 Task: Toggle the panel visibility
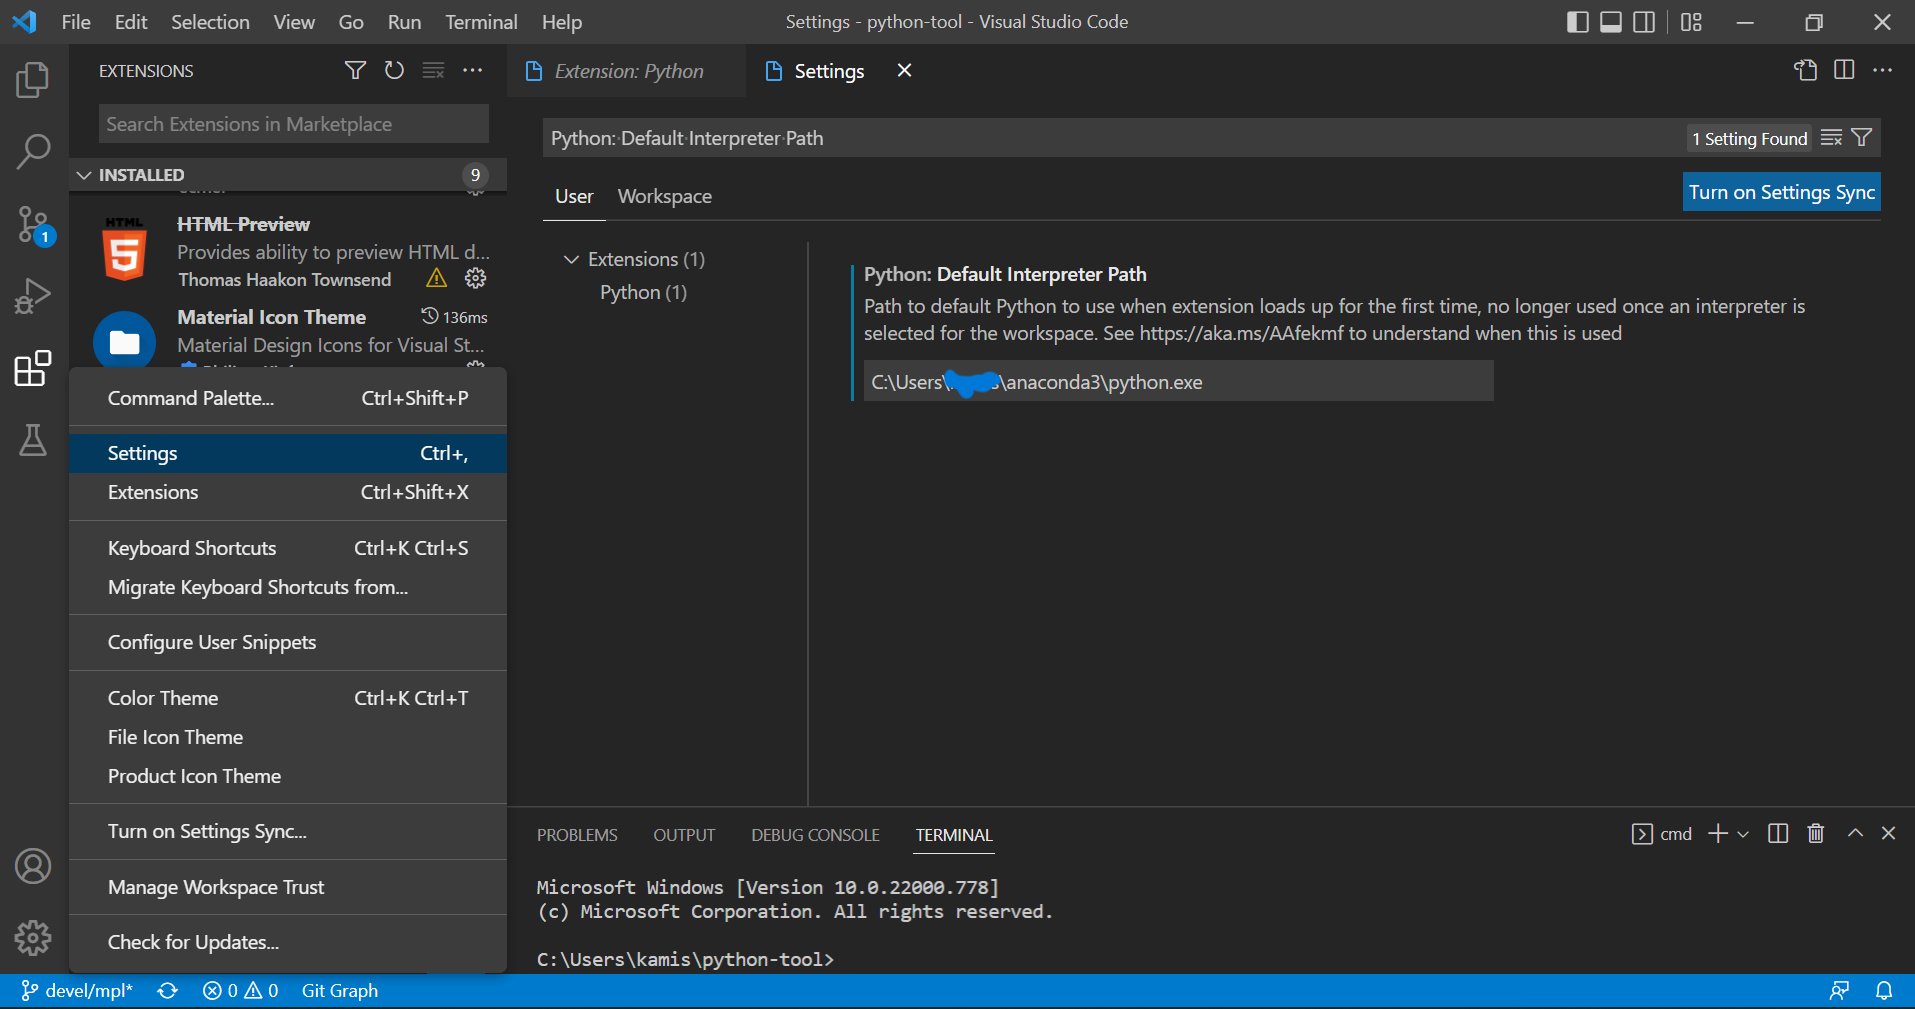click(1611, 21)
